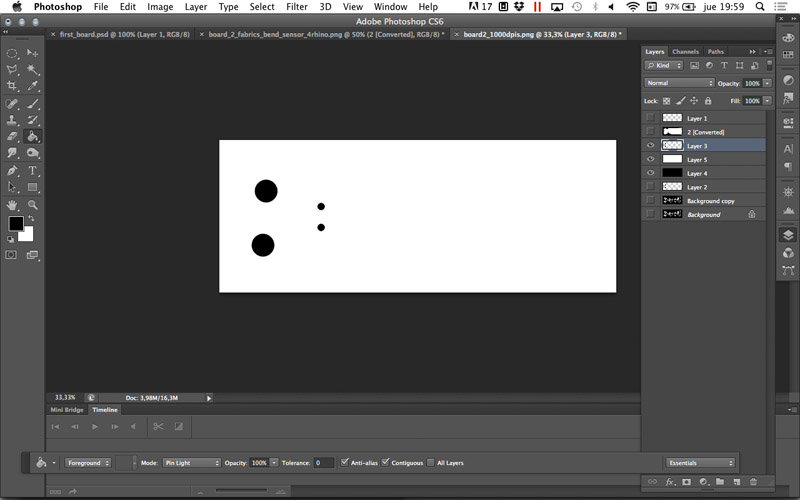Open the Foreground fill source dropdown
Image resolution: width=800 pixels, height=500 pixels.
[x=88, y=463]
